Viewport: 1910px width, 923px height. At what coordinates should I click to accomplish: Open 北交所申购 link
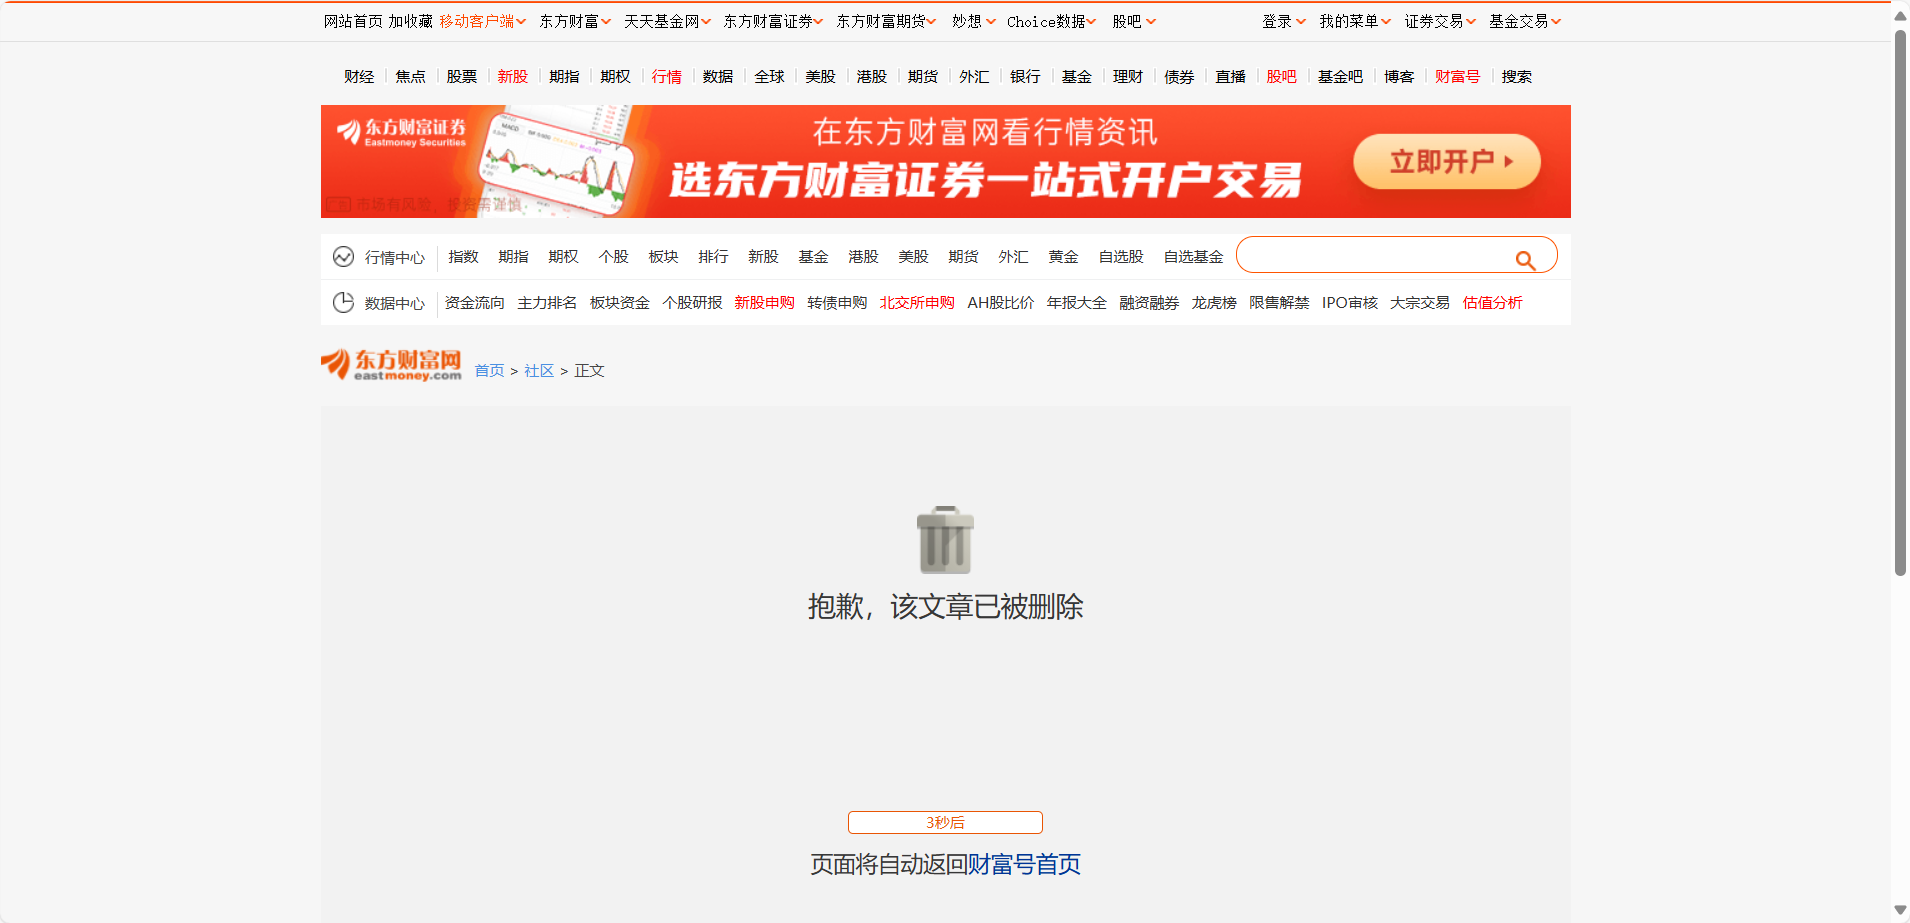coord(917,303)
